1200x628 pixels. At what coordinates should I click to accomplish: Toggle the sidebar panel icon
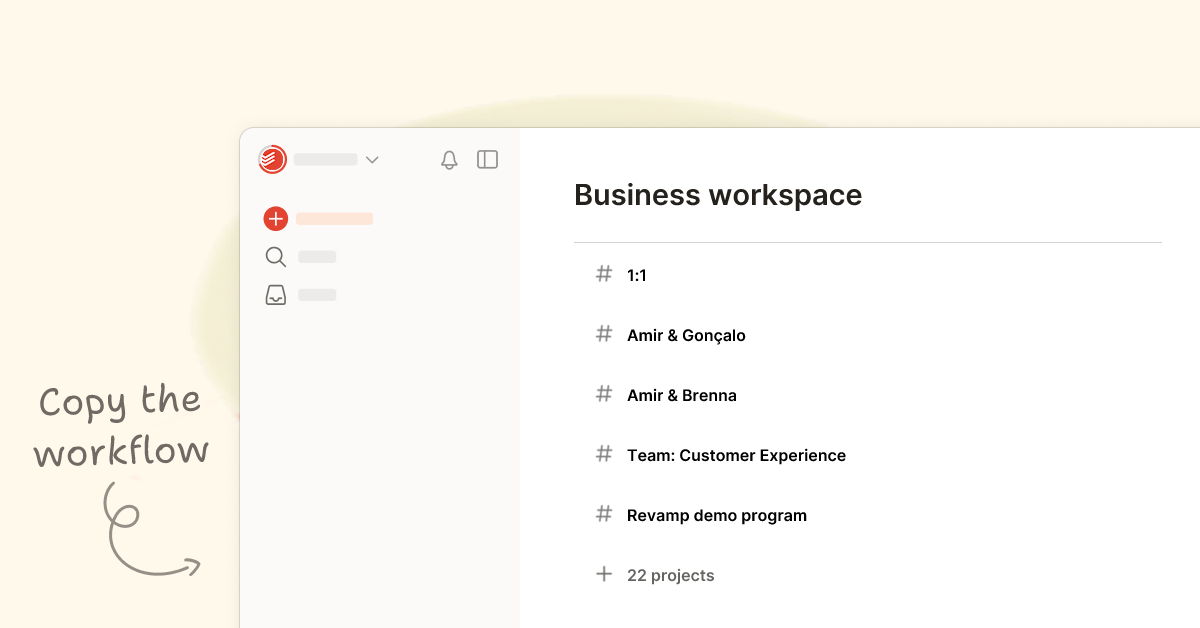pyautogui.click(x=487, y=159)
